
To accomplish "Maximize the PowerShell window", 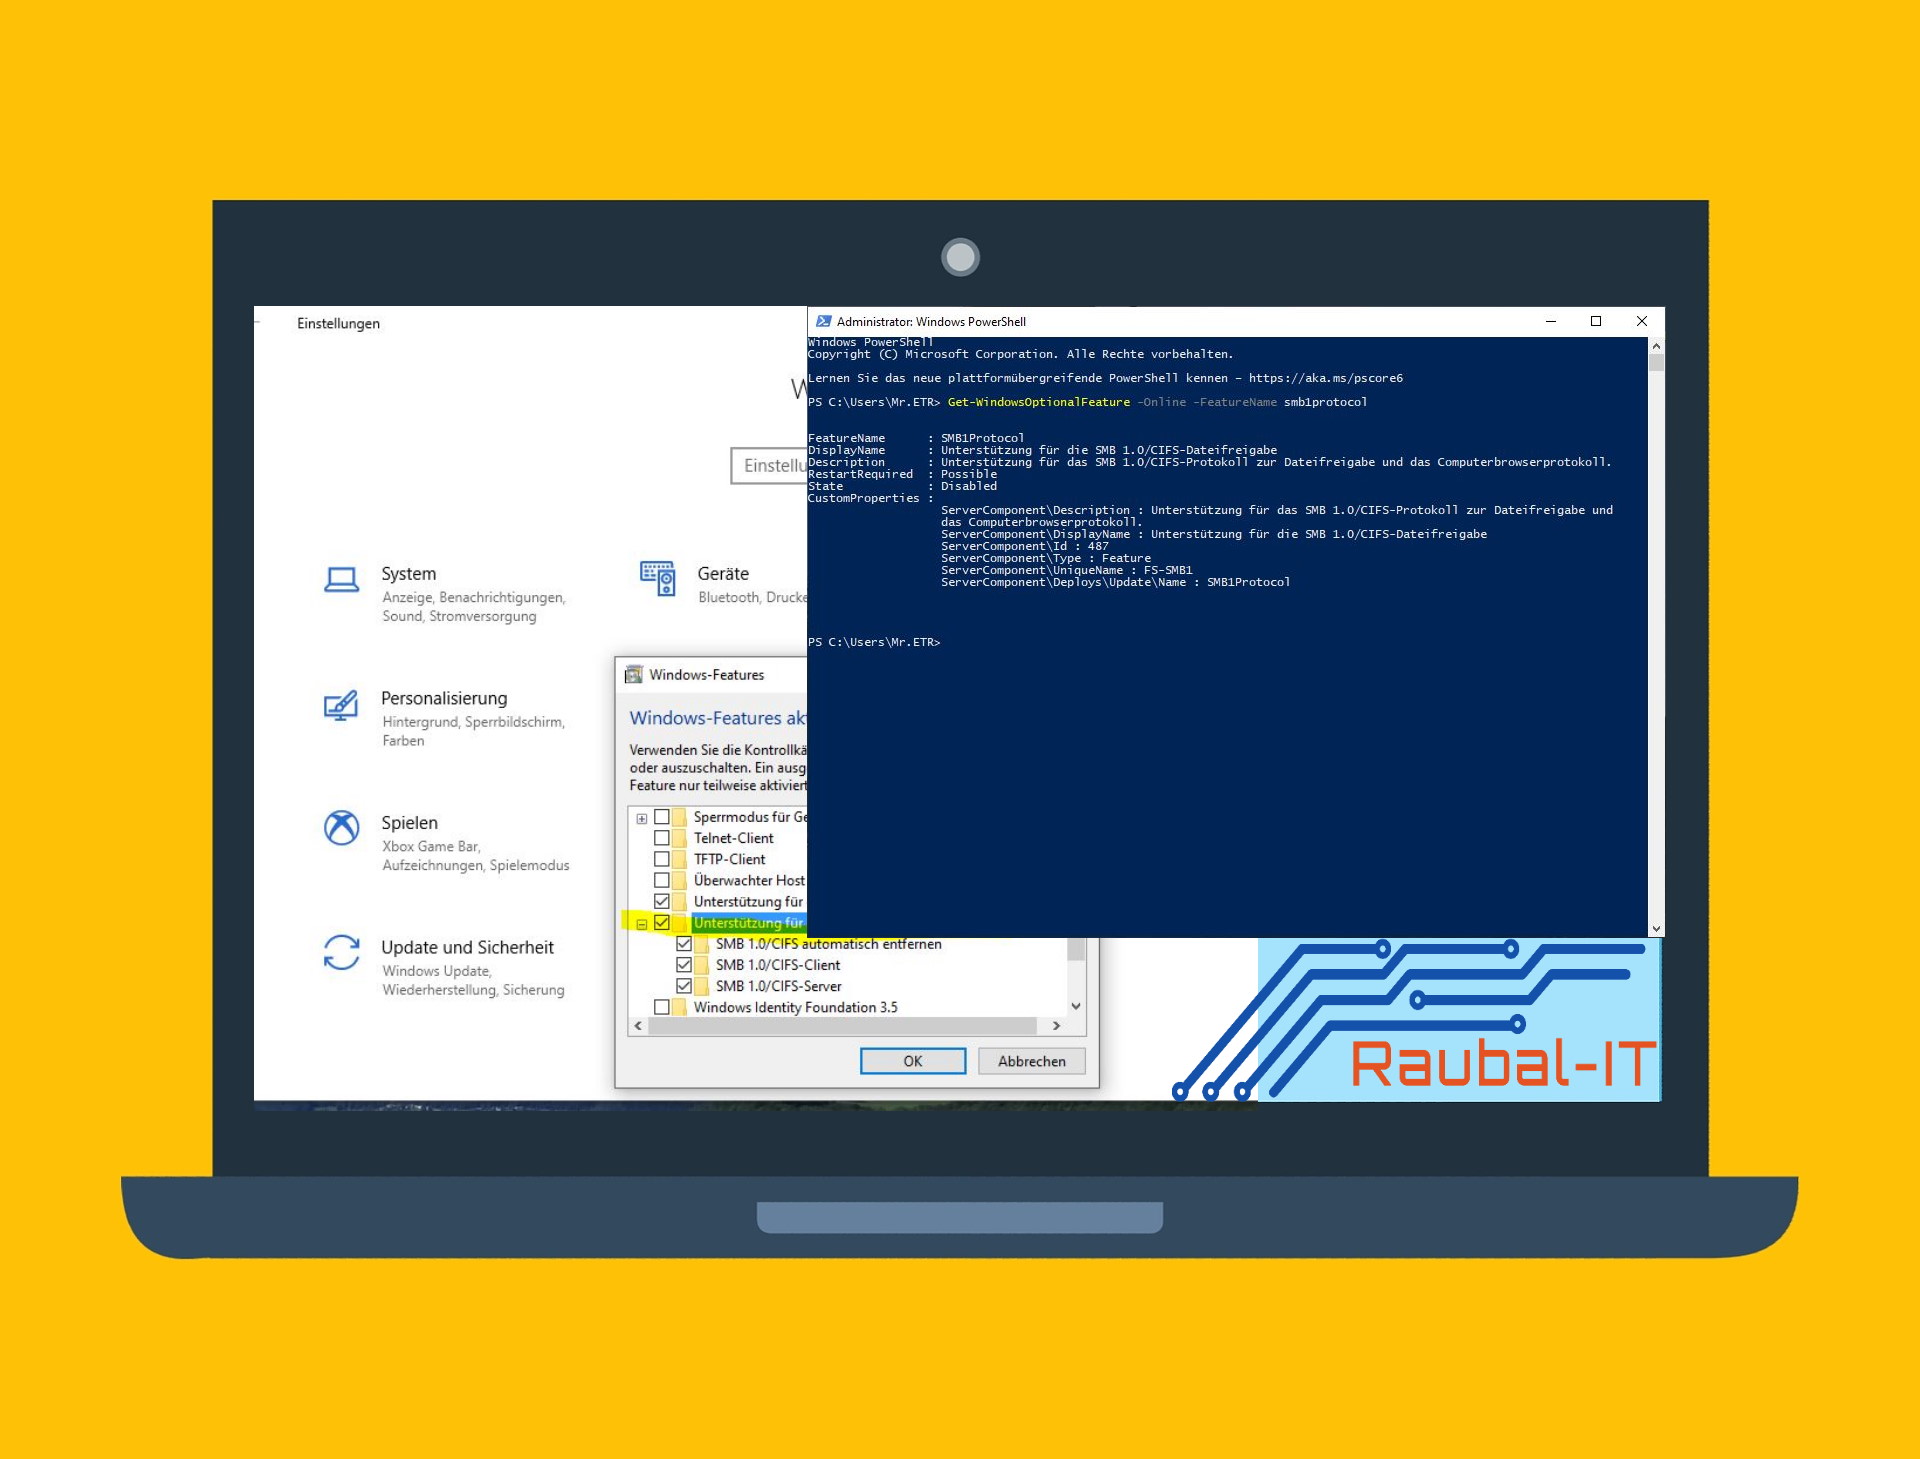I will coord(1596,321).
